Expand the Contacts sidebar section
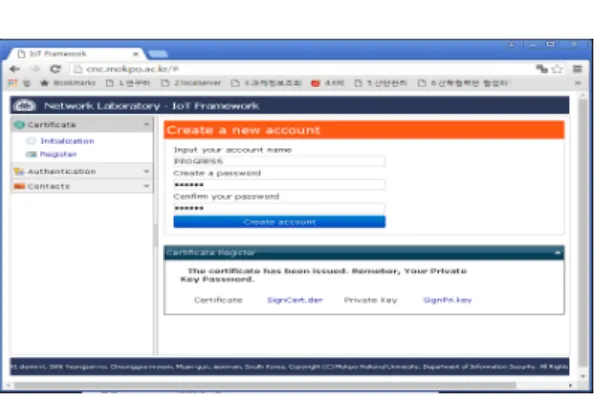Screen dimensions: 599x396 (146, 186)
